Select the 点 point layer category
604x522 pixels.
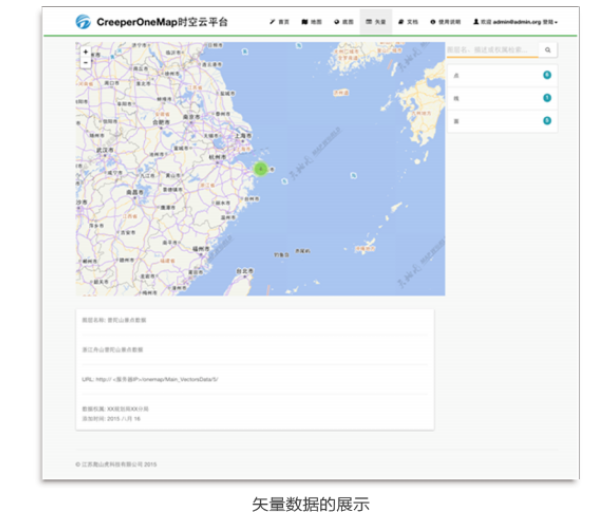(490, 75)
